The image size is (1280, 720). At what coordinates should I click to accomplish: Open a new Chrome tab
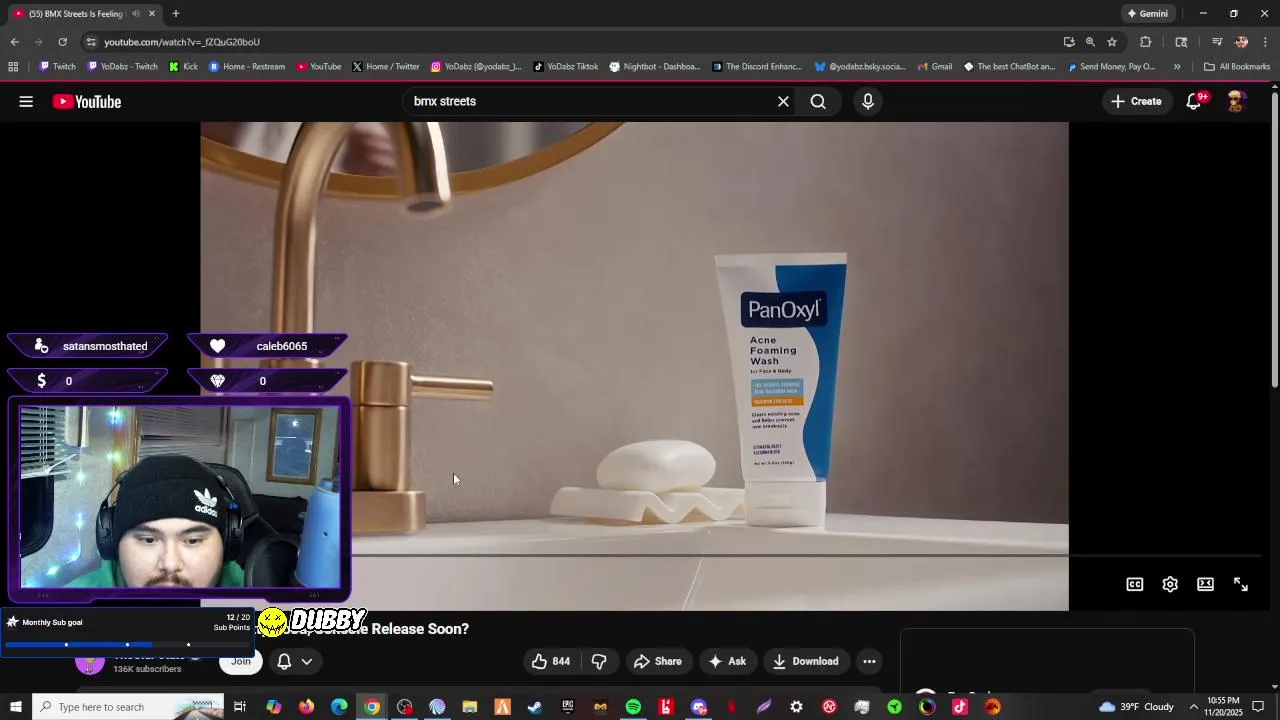[x=176, y=14]
